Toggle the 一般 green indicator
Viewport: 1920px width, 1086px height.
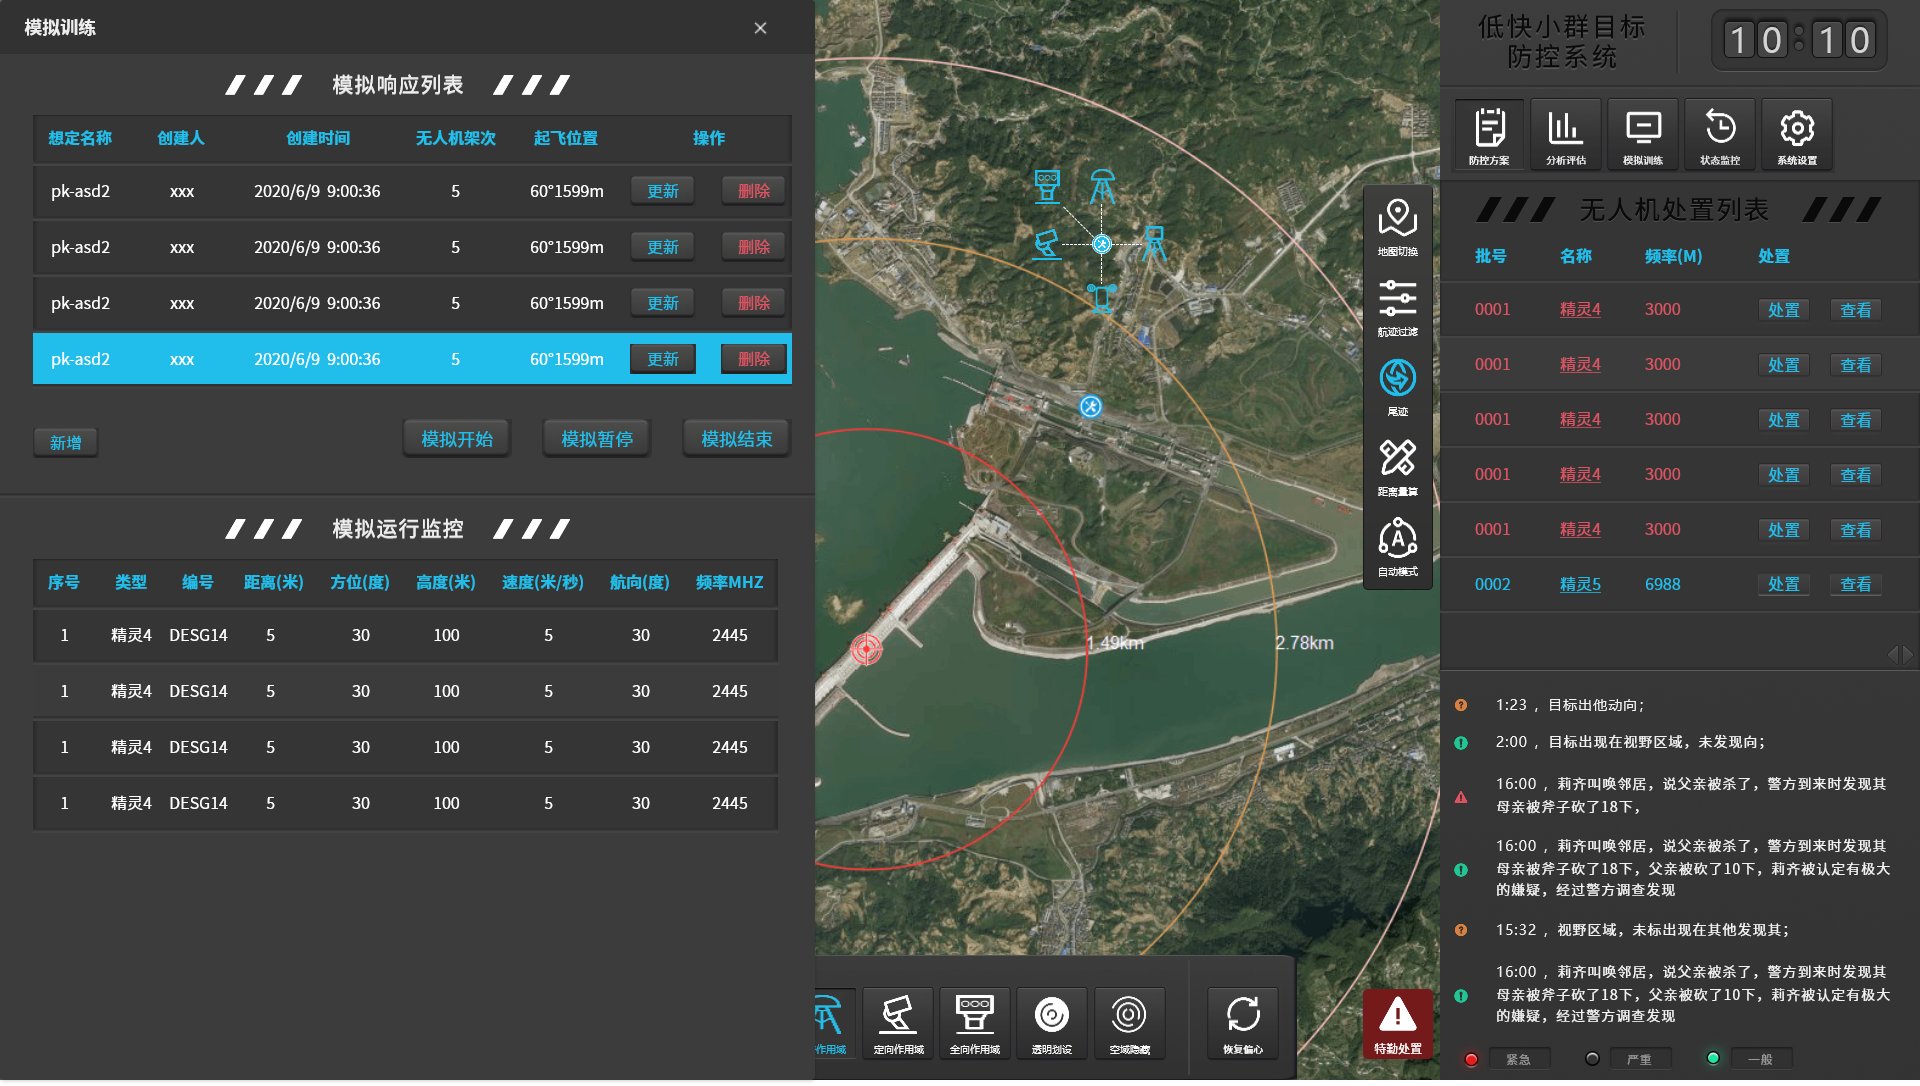[x=1713, y=1059]
